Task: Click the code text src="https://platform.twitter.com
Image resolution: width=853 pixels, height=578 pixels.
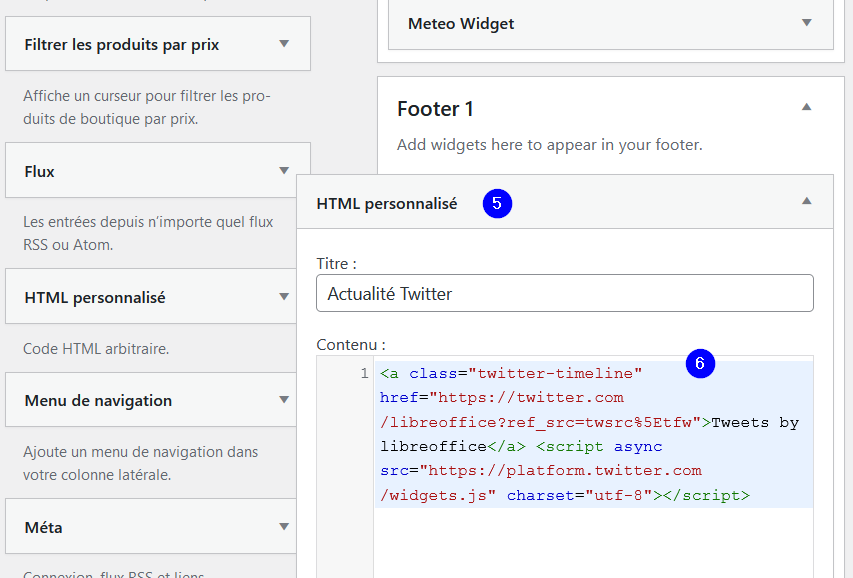Action: [x=541, y=470]
